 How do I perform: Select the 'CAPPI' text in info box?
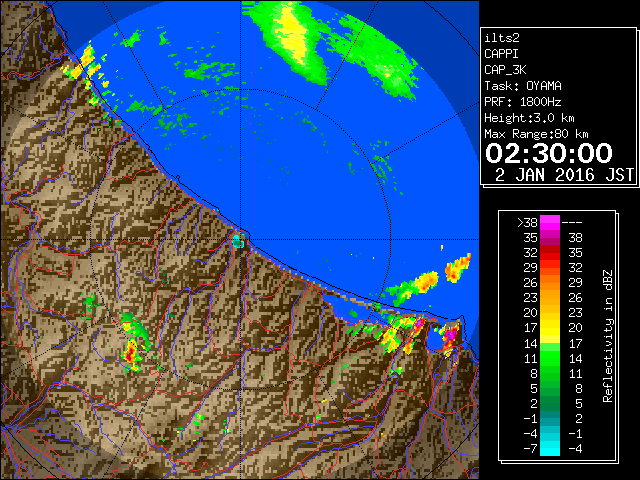(x=501, y=54)
